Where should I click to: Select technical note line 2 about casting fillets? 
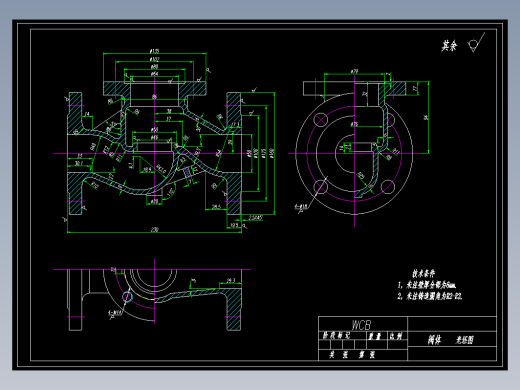(430, 296)
